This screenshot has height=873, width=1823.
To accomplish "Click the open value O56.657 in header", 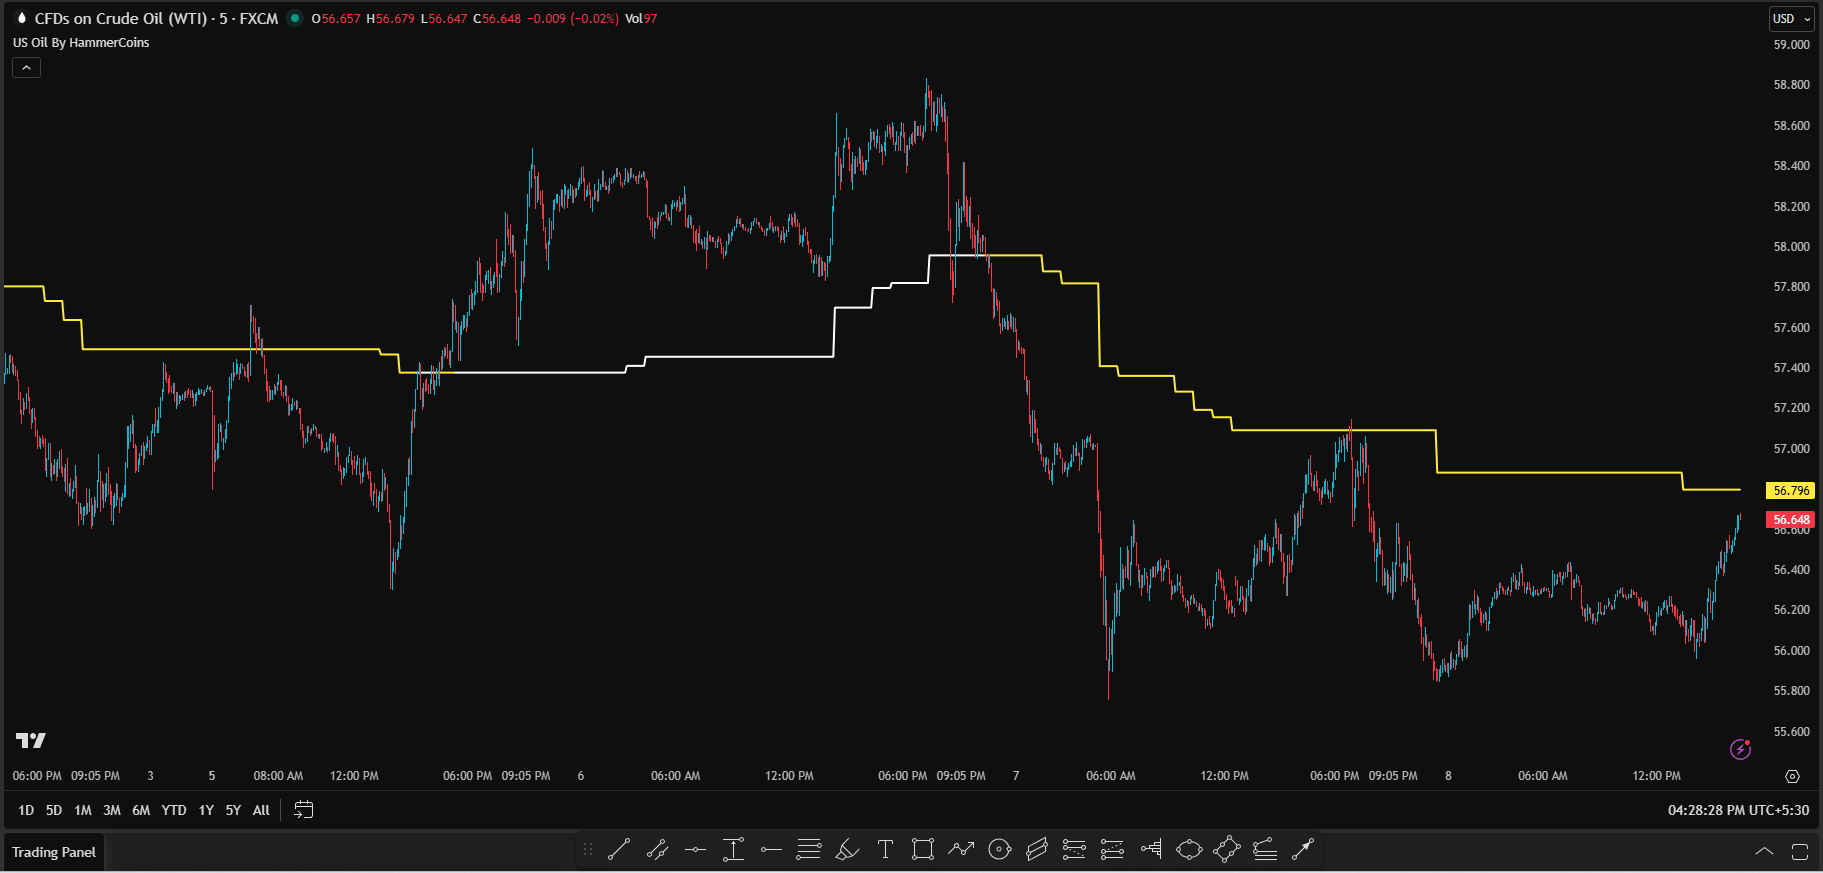I will click(x=336, y=18).
